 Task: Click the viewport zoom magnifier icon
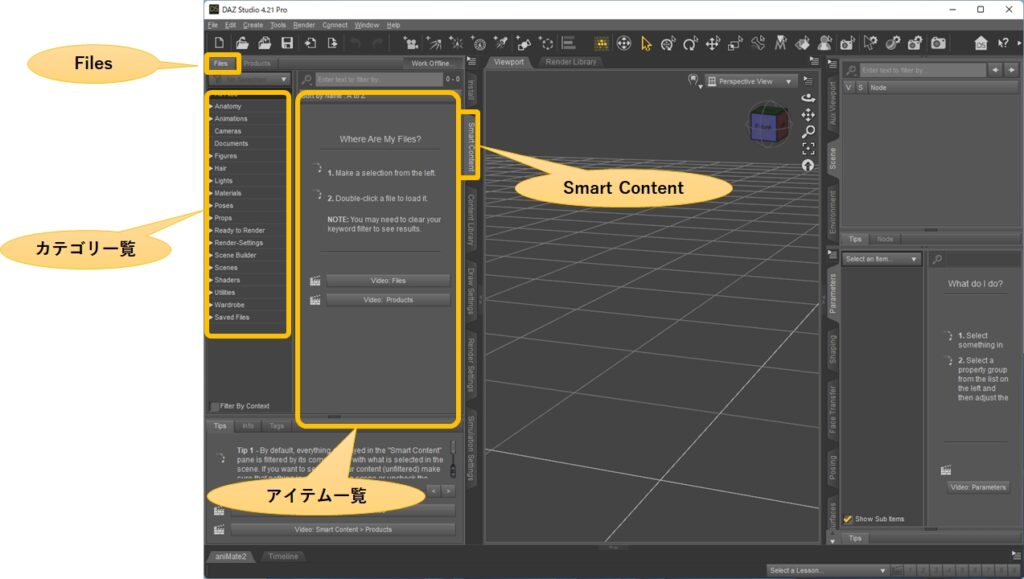pyautogui.click(x=808, y=131)
